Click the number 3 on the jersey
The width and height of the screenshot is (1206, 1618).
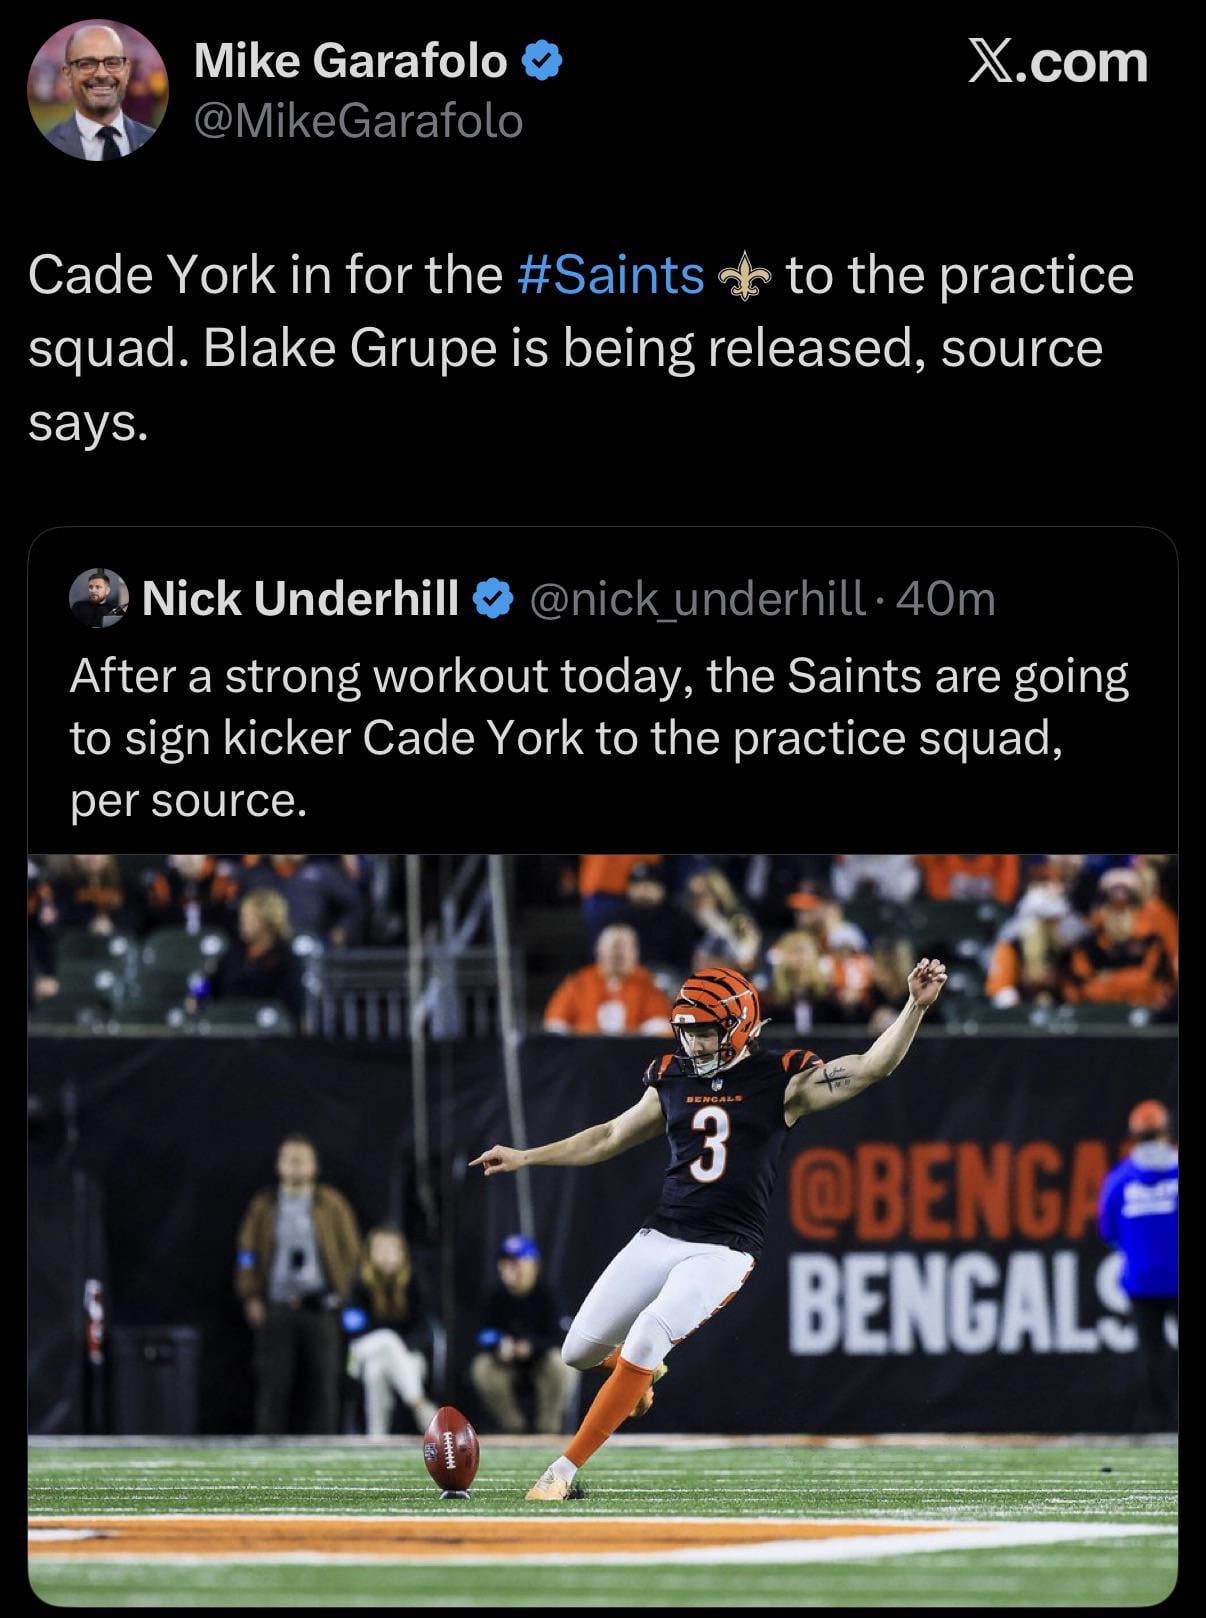[x=709, y=1145]
